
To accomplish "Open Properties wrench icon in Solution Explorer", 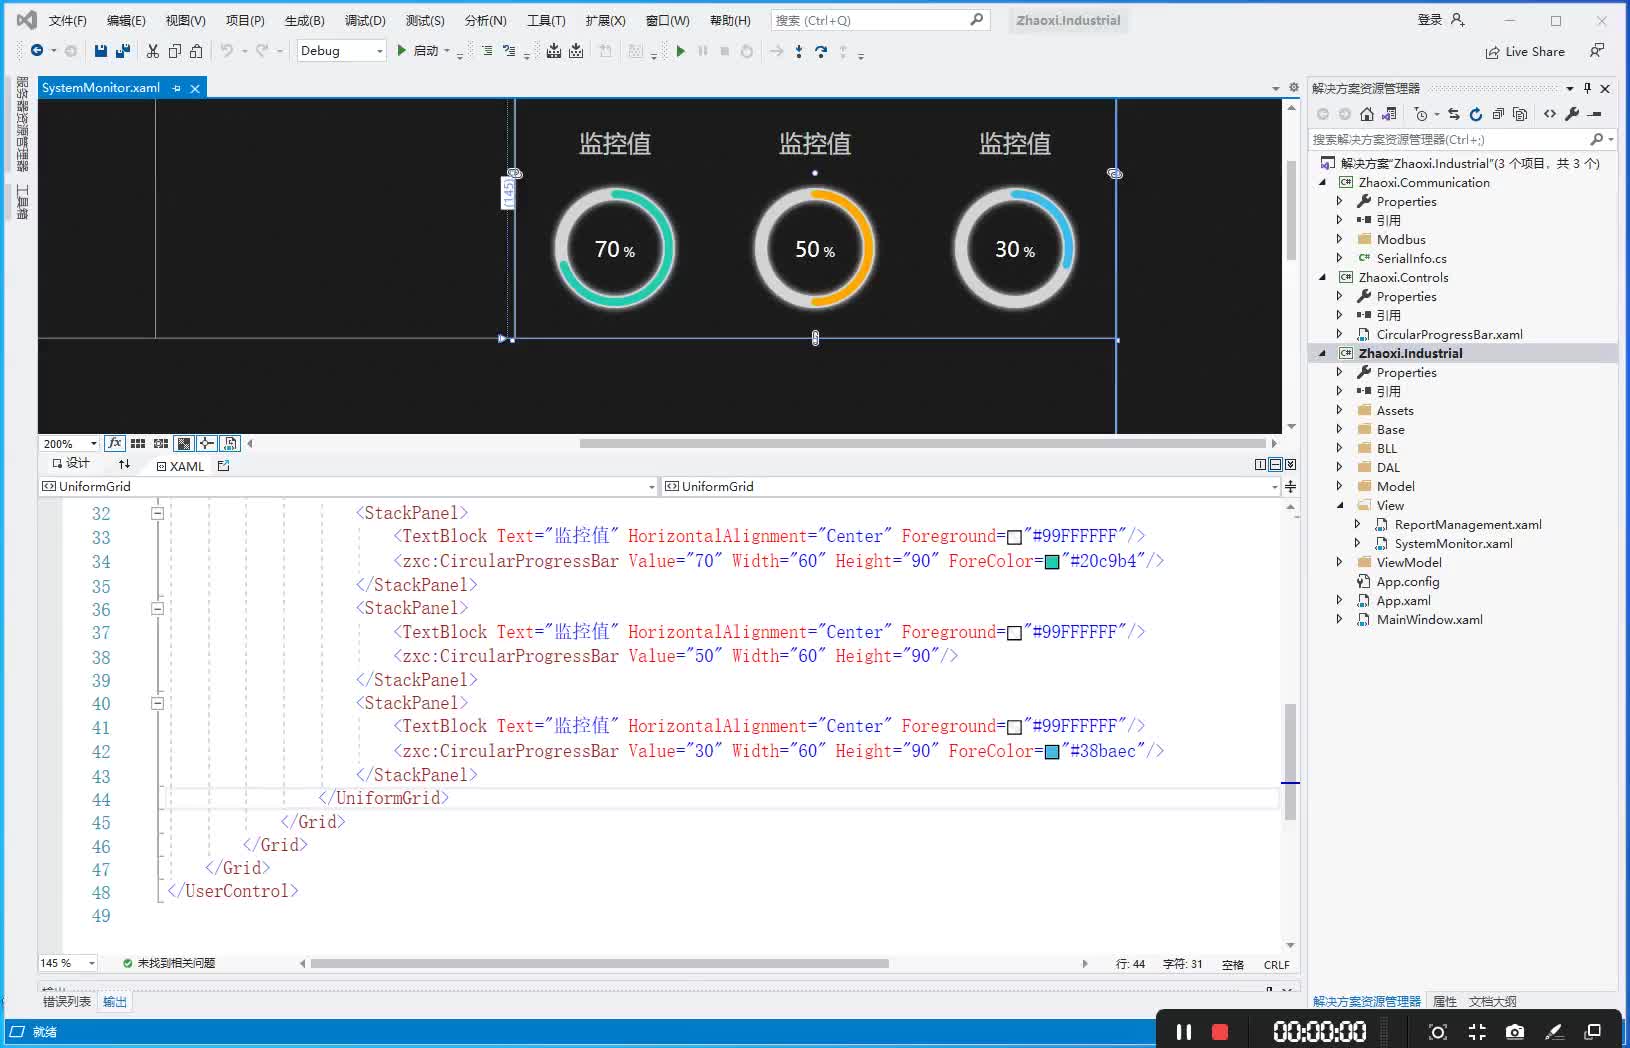I will pyautogui.click(x=1572, y=114).
